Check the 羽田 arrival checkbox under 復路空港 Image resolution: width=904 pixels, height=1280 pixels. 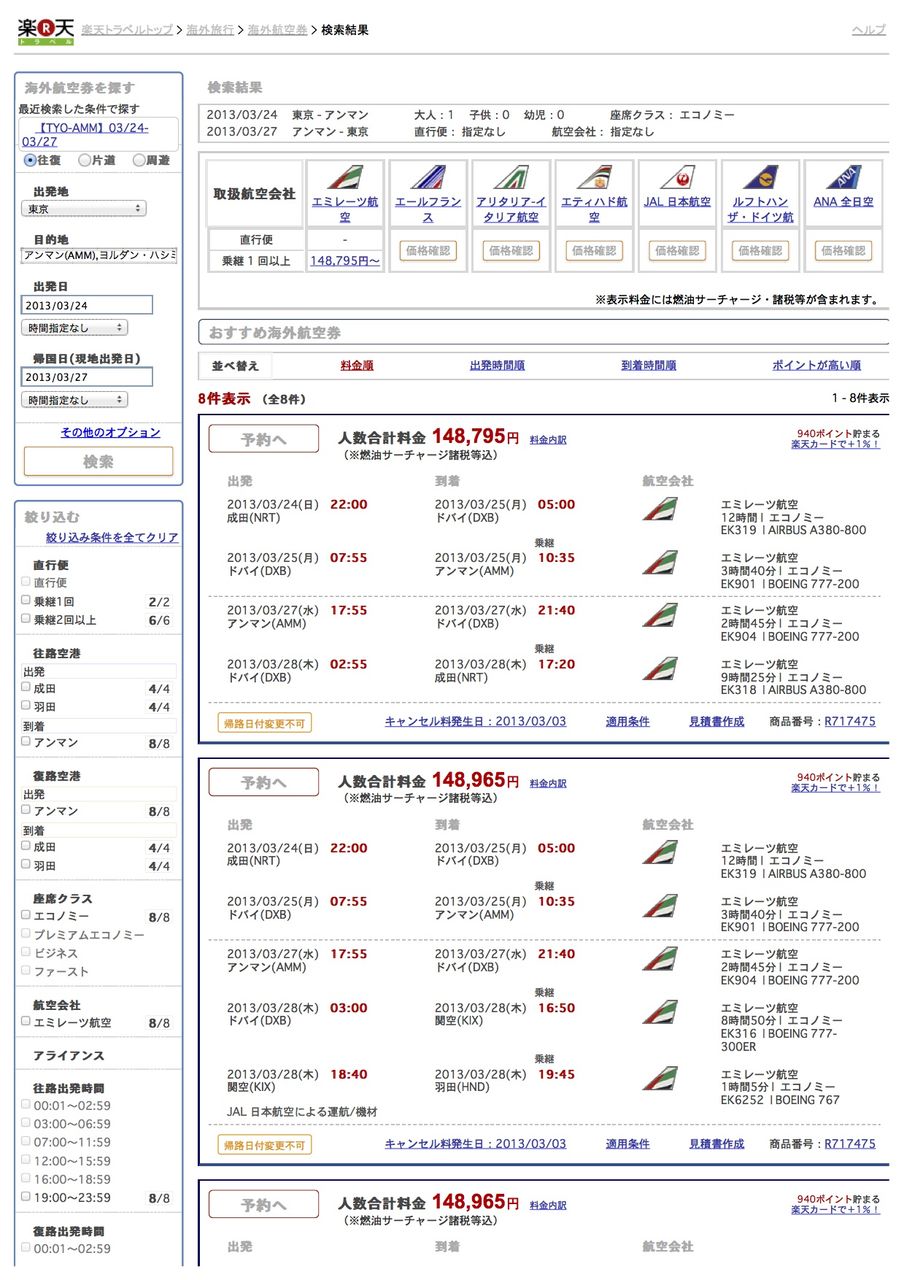coord(26,865)
